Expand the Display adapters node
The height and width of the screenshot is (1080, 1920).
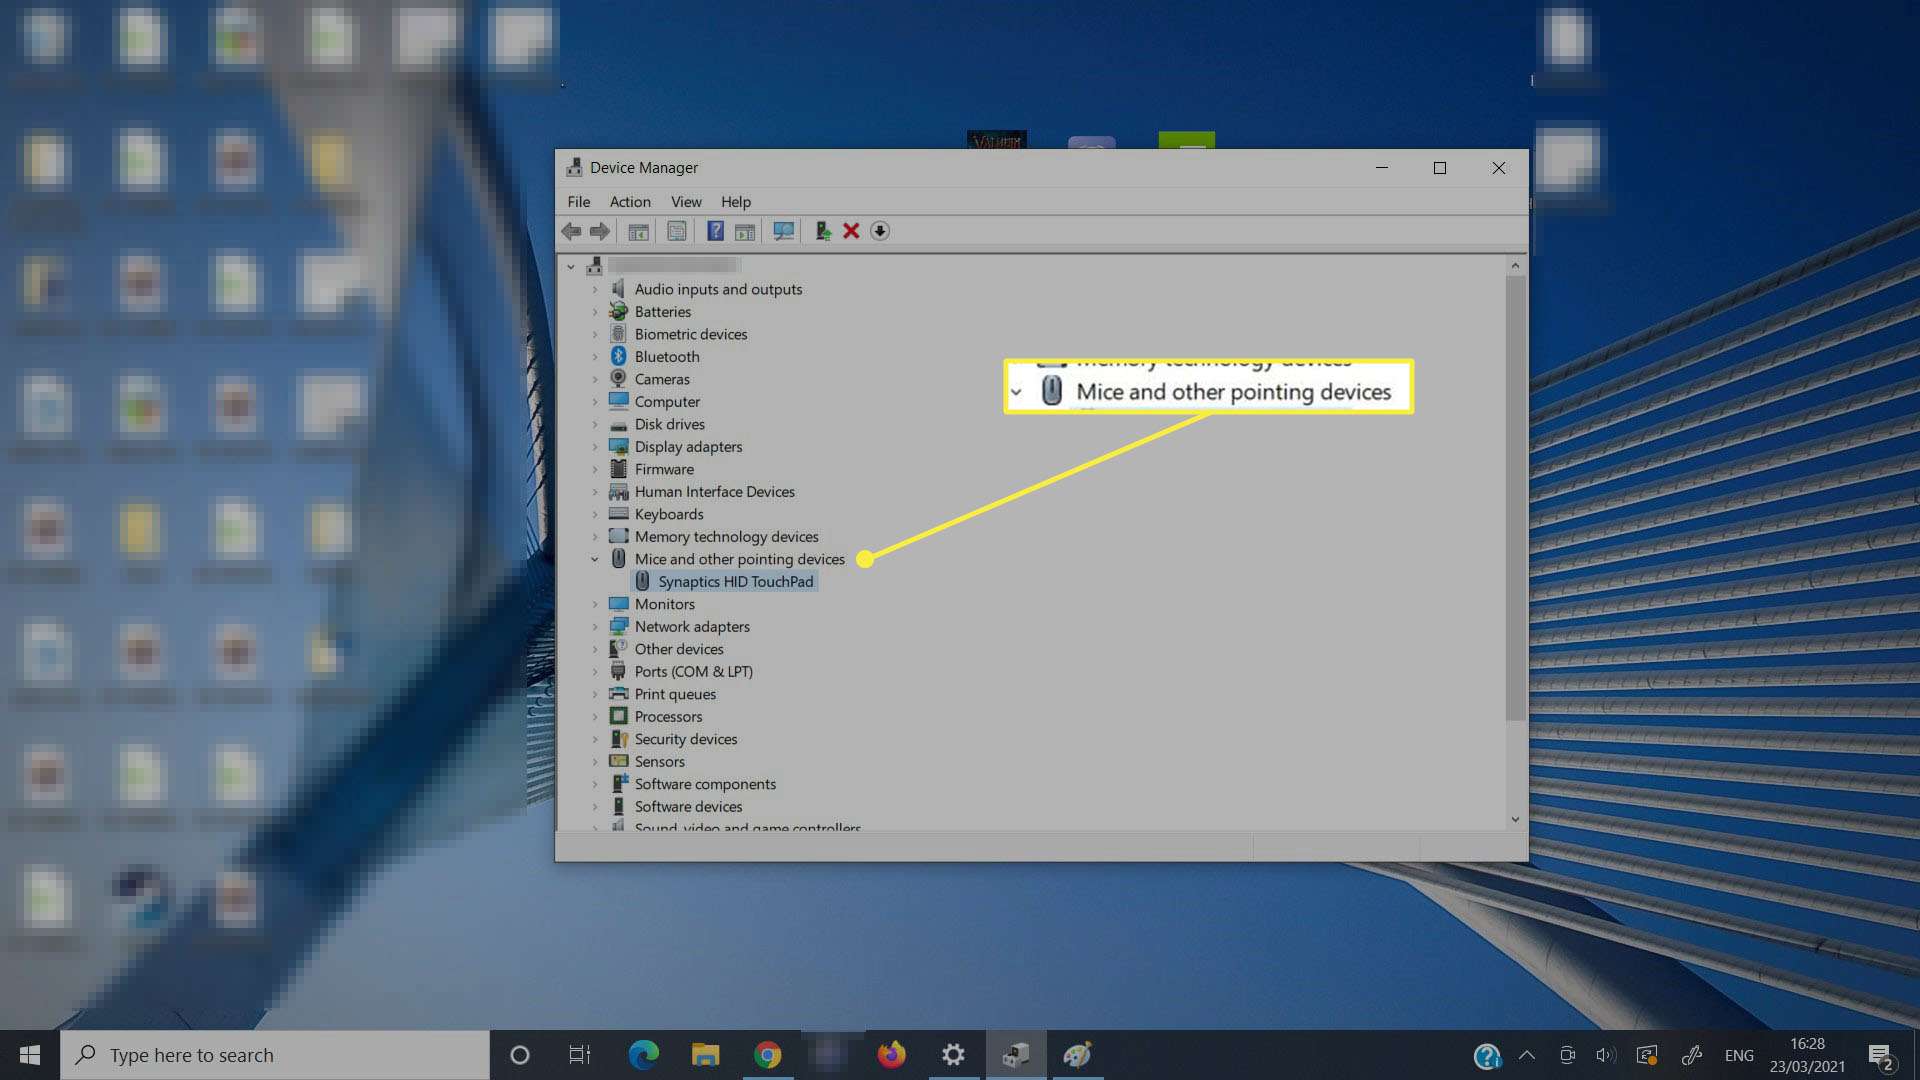point(595,446)
